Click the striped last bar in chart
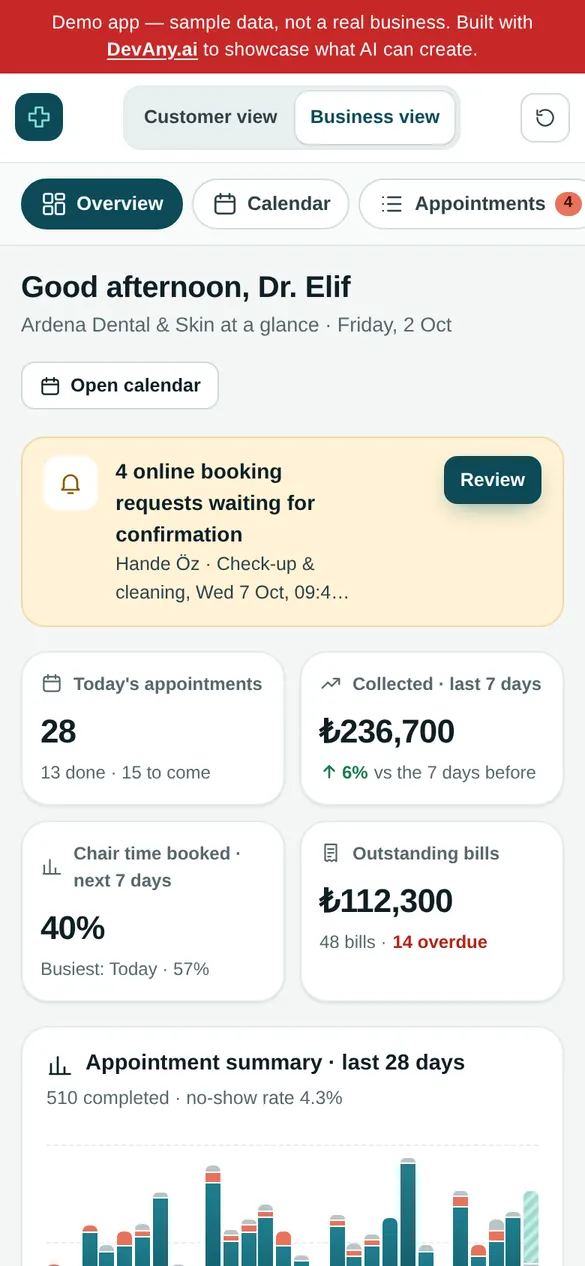 tap(531, 1227)
